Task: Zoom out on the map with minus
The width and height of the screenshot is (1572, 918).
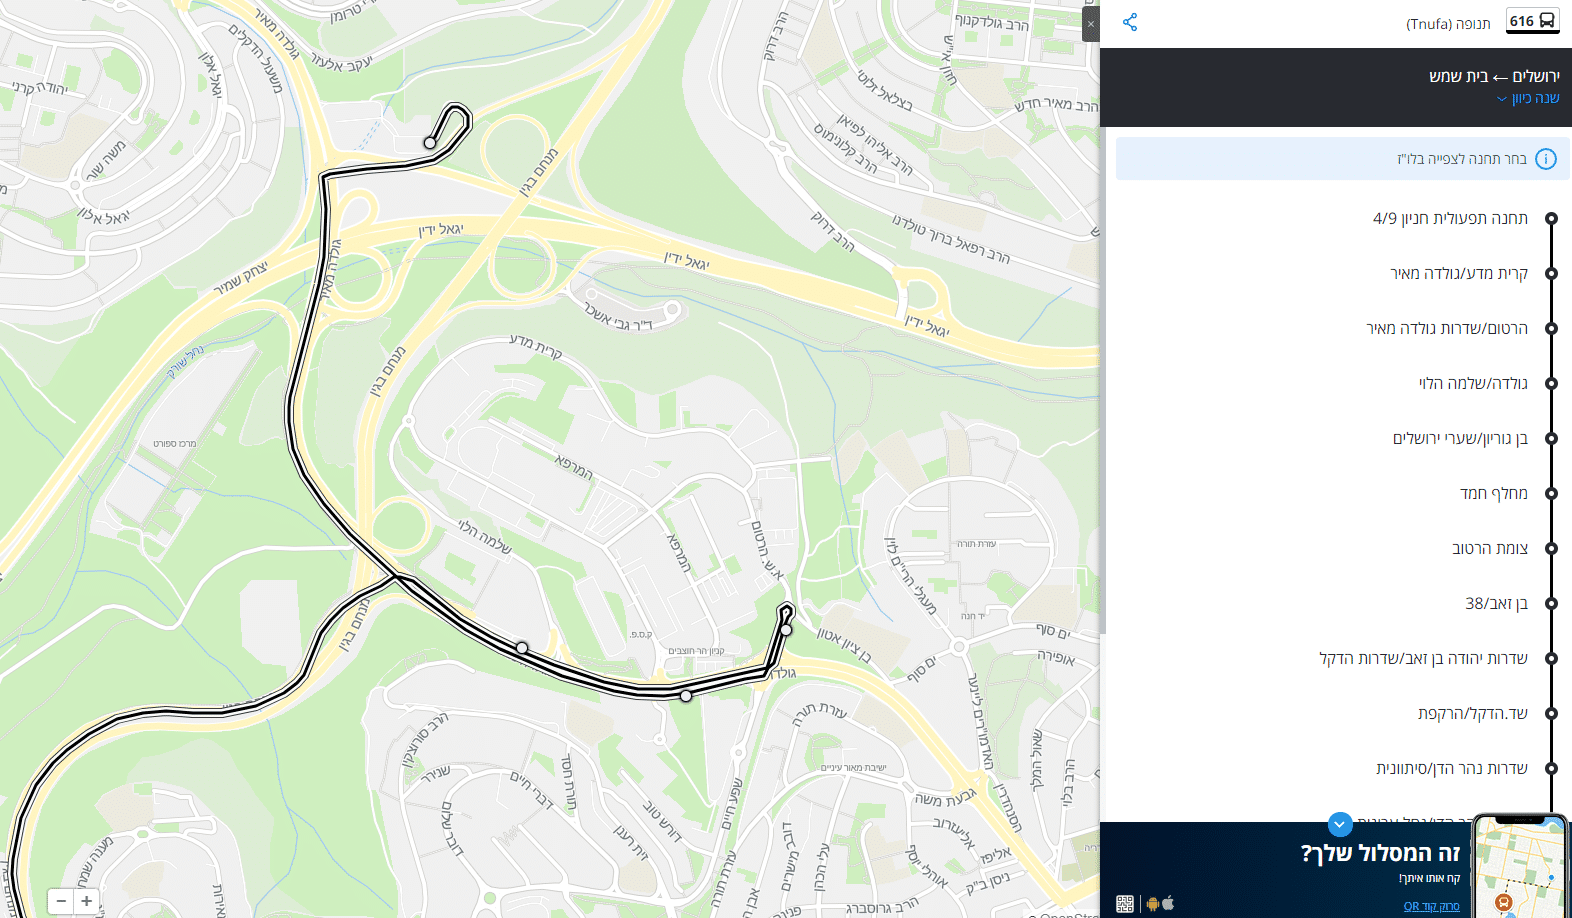Action: click(61, 901)
